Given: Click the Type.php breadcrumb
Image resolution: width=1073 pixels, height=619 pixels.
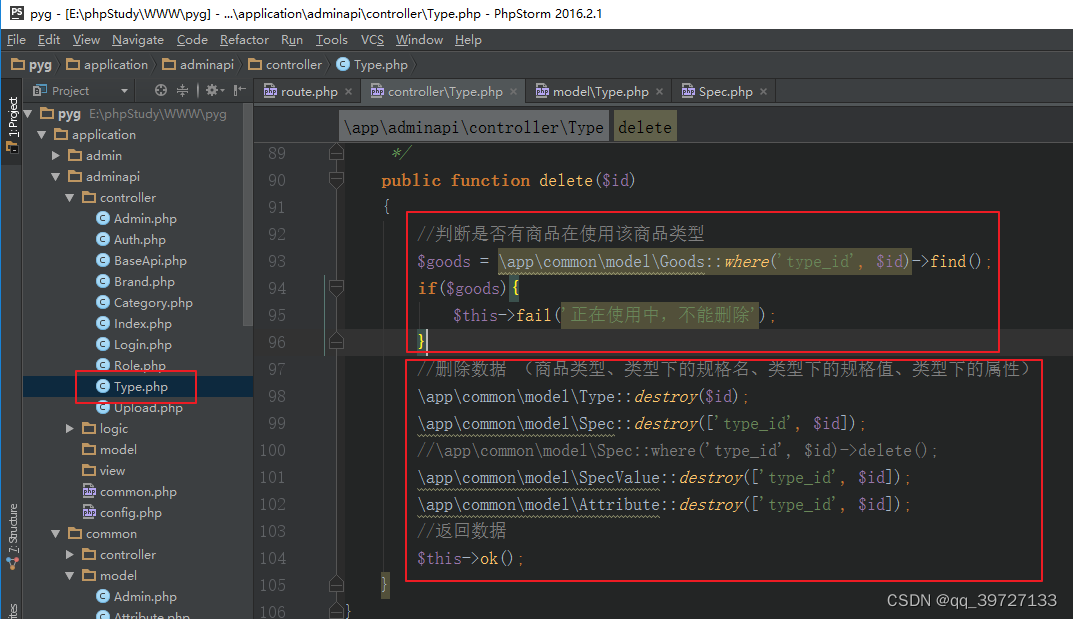Looking at the screenshot, I should pos(372,64).
